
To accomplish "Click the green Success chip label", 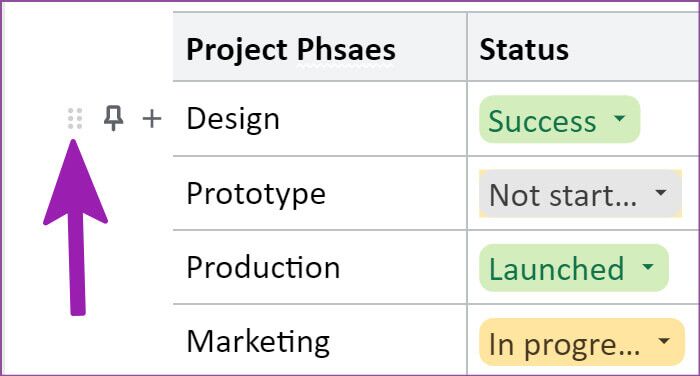I will coord(542,121).
